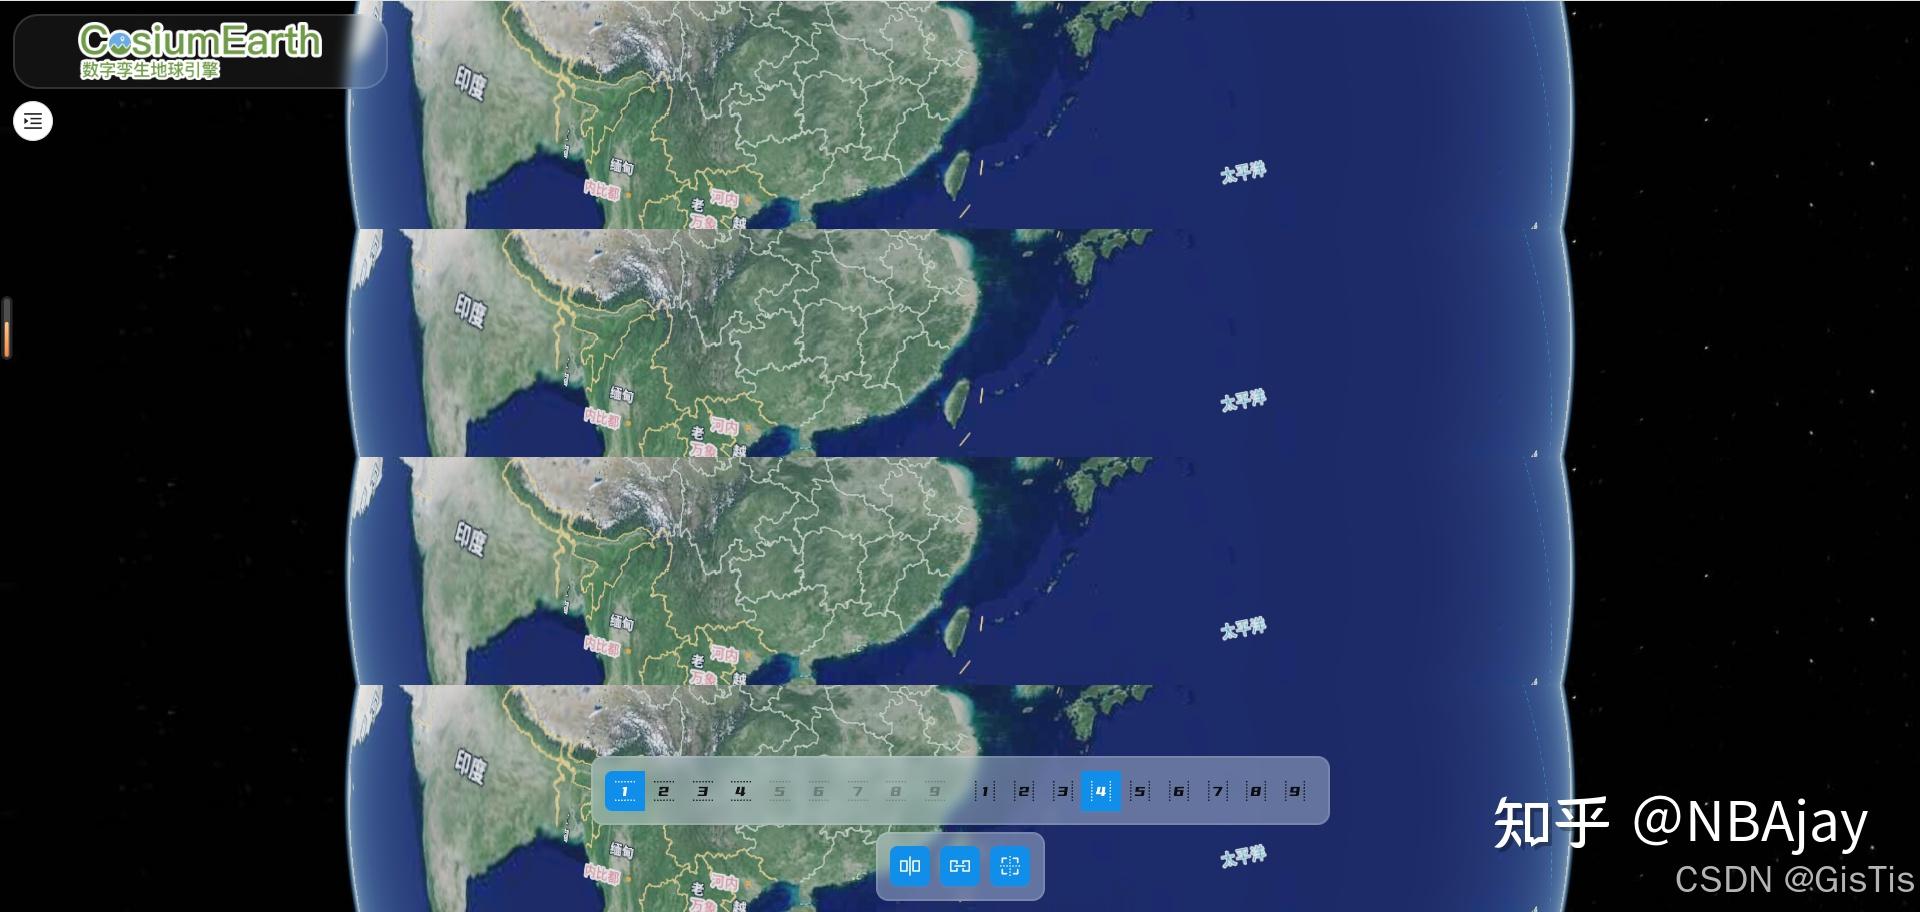Enable the linked-view synchronization tool
Viewport: 1920px width, 912px height.
[x=961, y=867]
